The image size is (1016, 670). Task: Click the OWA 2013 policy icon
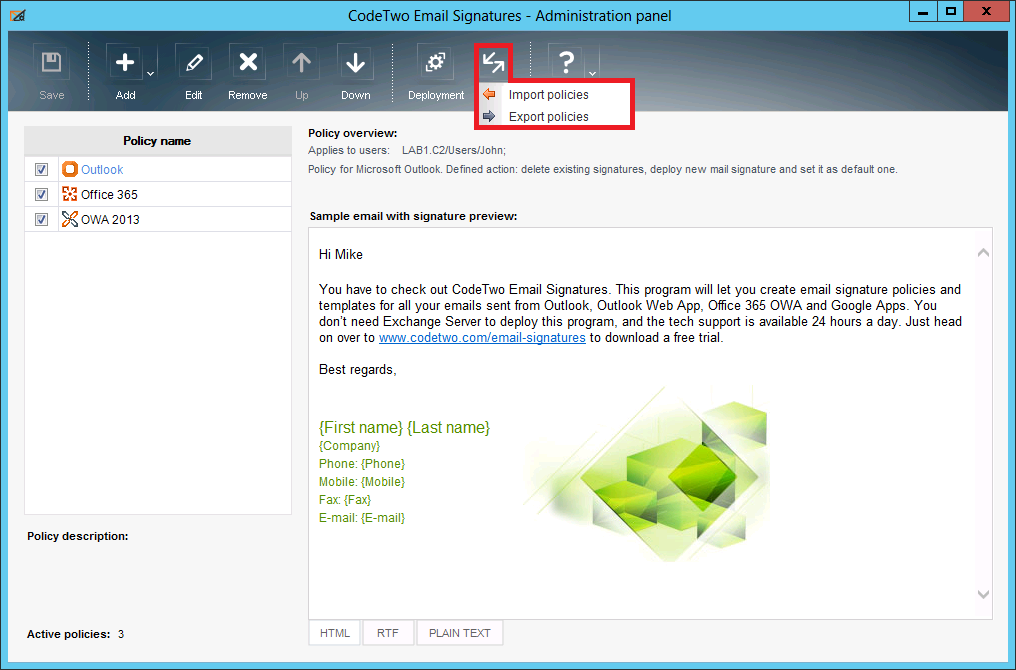69,219
